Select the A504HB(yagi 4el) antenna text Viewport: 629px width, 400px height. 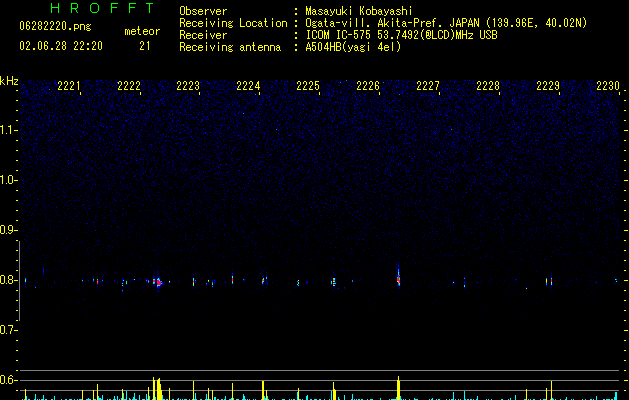click(x=353, y=47)
